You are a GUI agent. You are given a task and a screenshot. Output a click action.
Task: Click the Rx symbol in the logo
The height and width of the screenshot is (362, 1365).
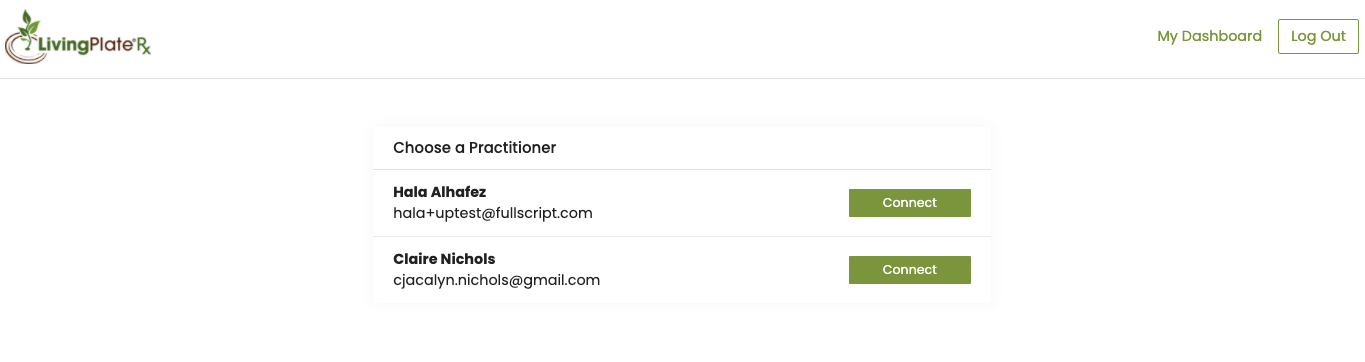(x=143, y=45)
